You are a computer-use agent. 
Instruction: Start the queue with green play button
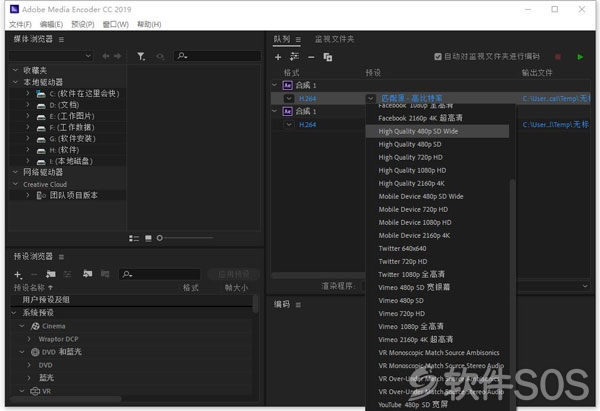click(580, 57)
